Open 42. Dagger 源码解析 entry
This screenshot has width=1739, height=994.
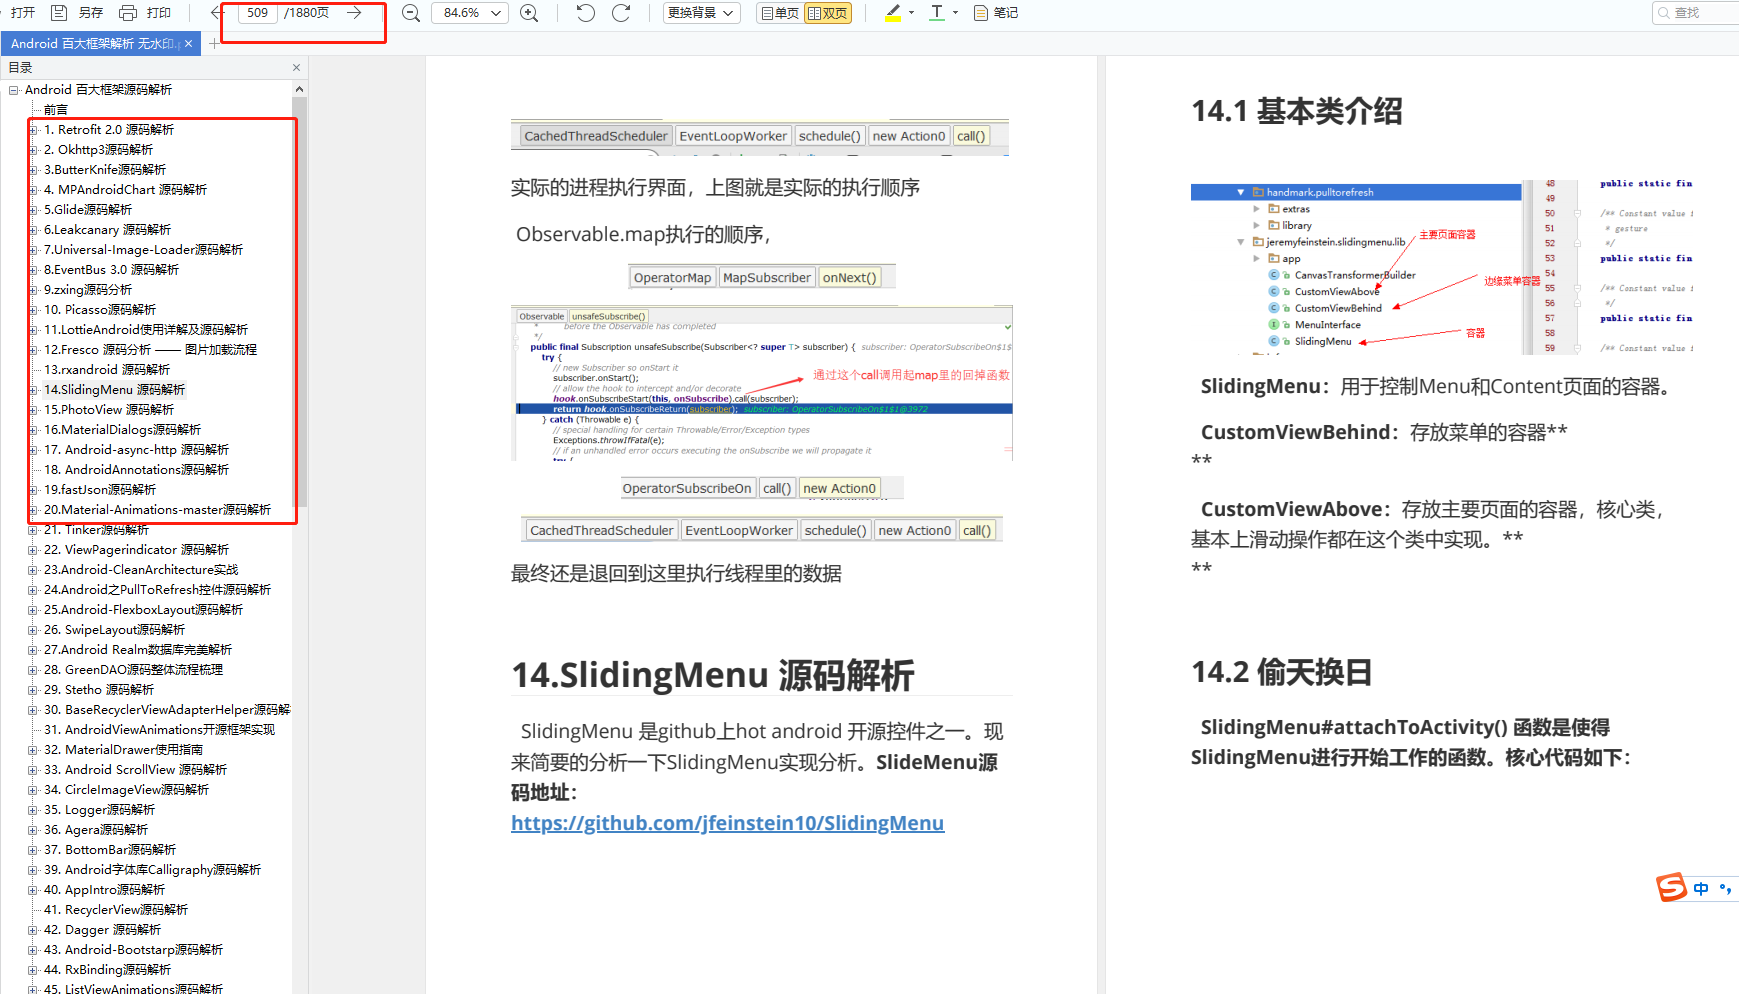[102, 930]
